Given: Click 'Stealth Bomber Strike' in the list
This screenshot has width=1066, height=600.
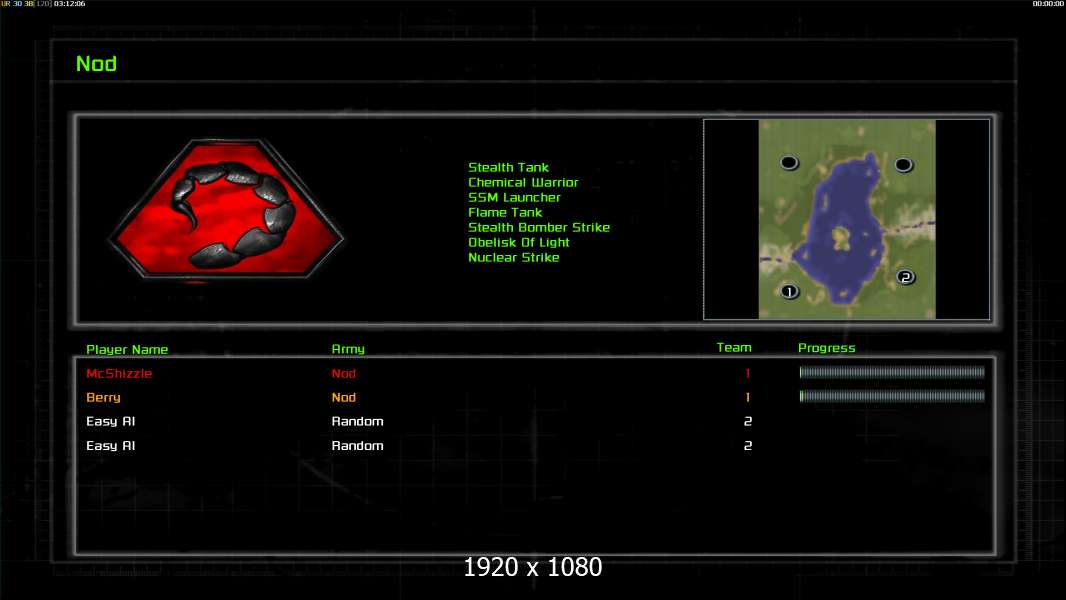Looking at the screenshot, I should [x=538, y=227].
